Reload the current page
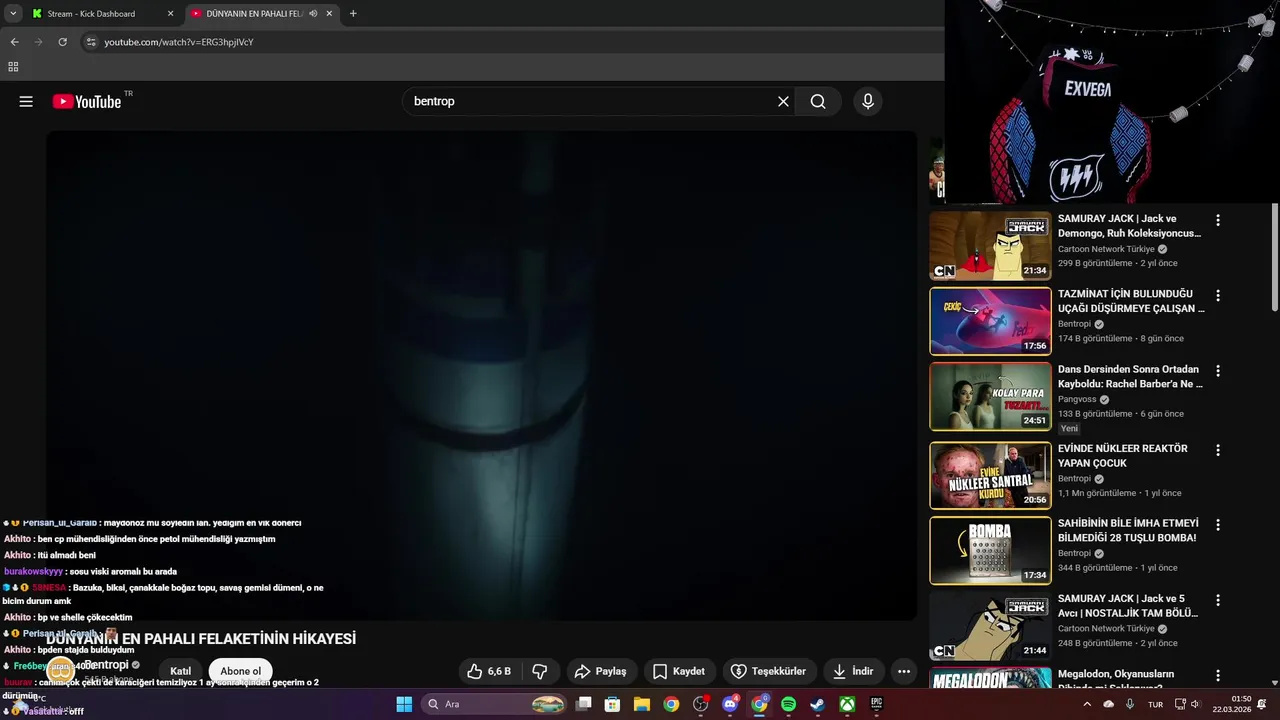This screenshot has width=1280, height=720. click(x=62, y=42)
